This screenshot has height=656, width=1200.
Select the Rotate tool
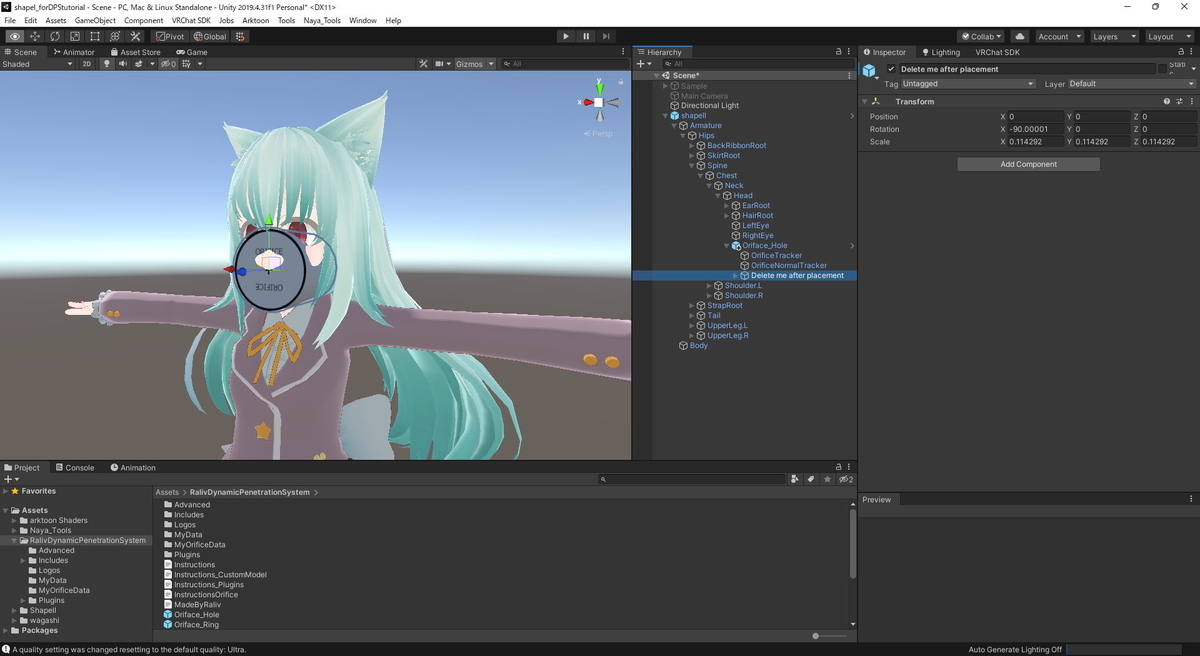(x=54, y=35)
